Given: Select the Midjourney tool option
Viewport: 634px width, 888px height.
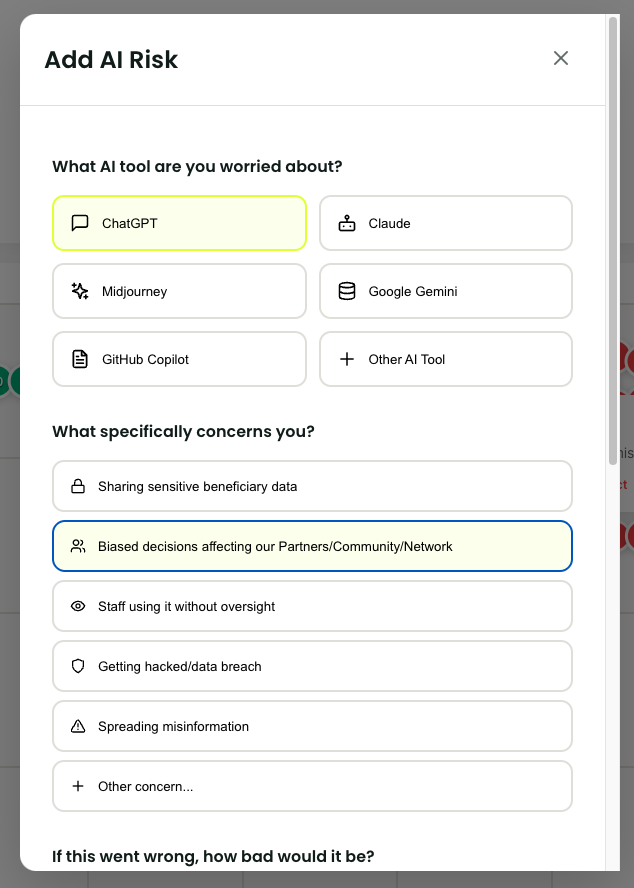Looking at the screenshot, I should 179,291.
